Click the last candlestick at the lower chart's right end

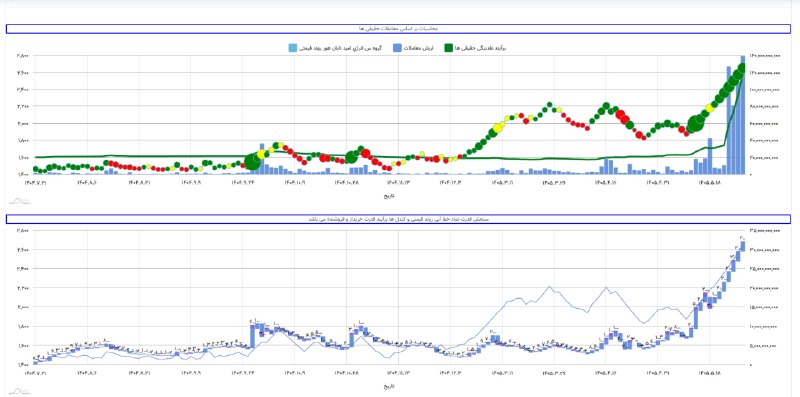click(742, 246)
